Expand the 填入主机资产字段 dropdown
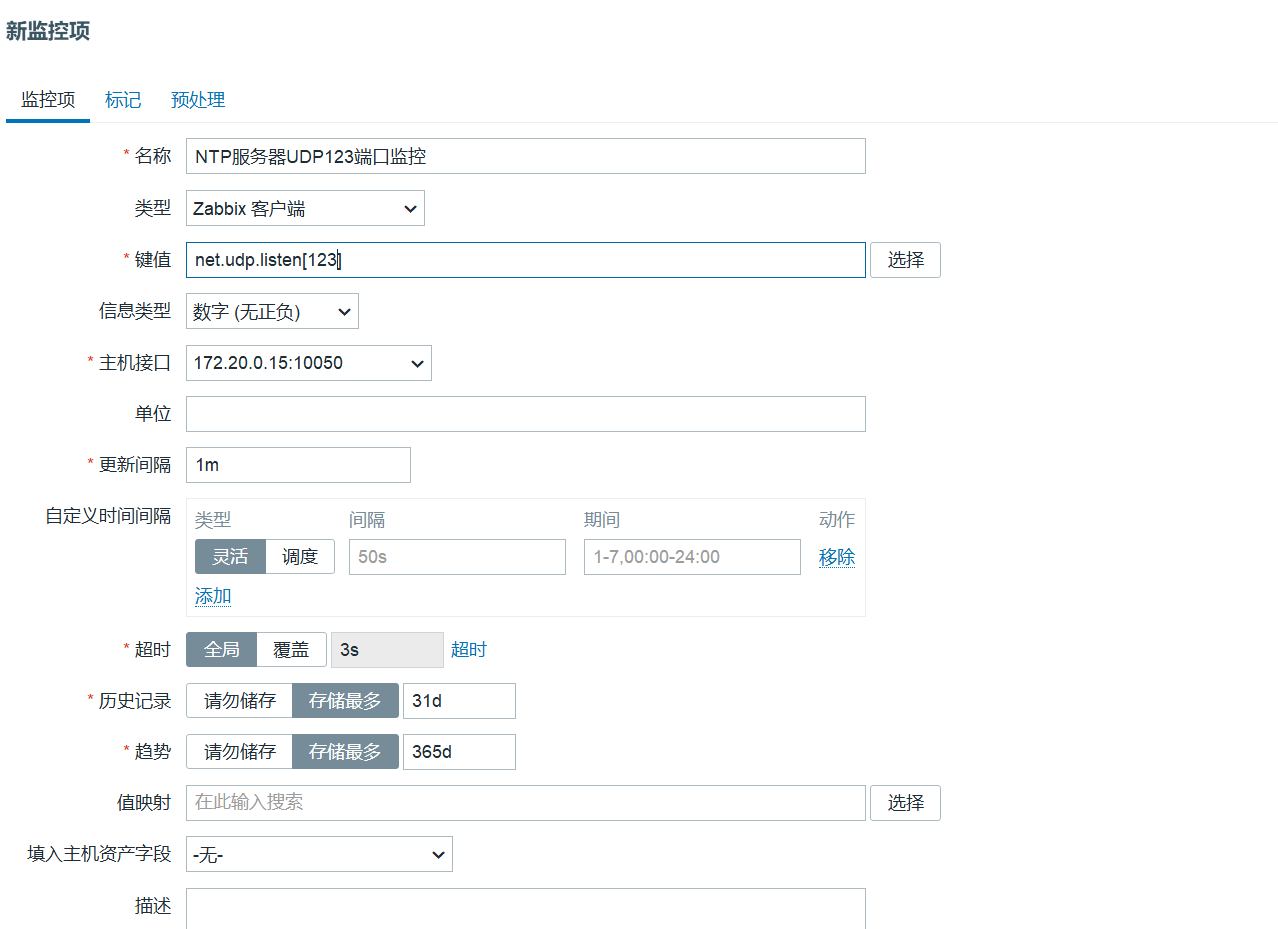This screenshot has width=1278, height=929. pos(319,854)
